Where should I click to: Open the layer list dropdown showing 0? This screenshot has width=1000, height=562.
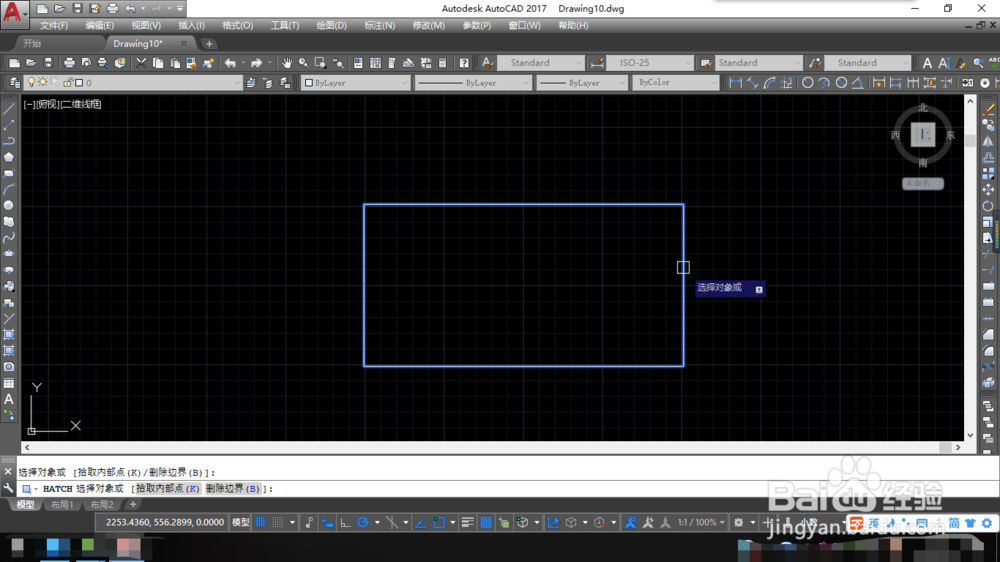click(x=133, y=83)
